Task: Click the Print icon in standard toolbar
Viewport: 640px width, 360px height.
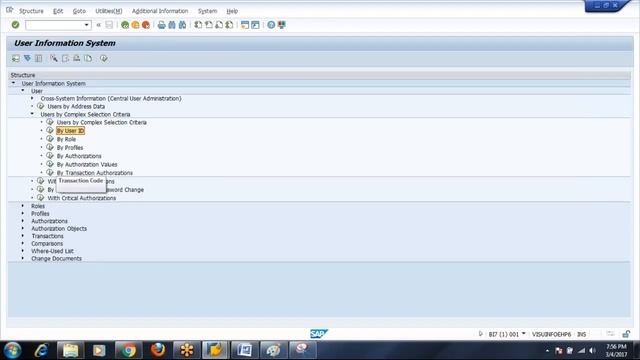Action: (162, 25)
